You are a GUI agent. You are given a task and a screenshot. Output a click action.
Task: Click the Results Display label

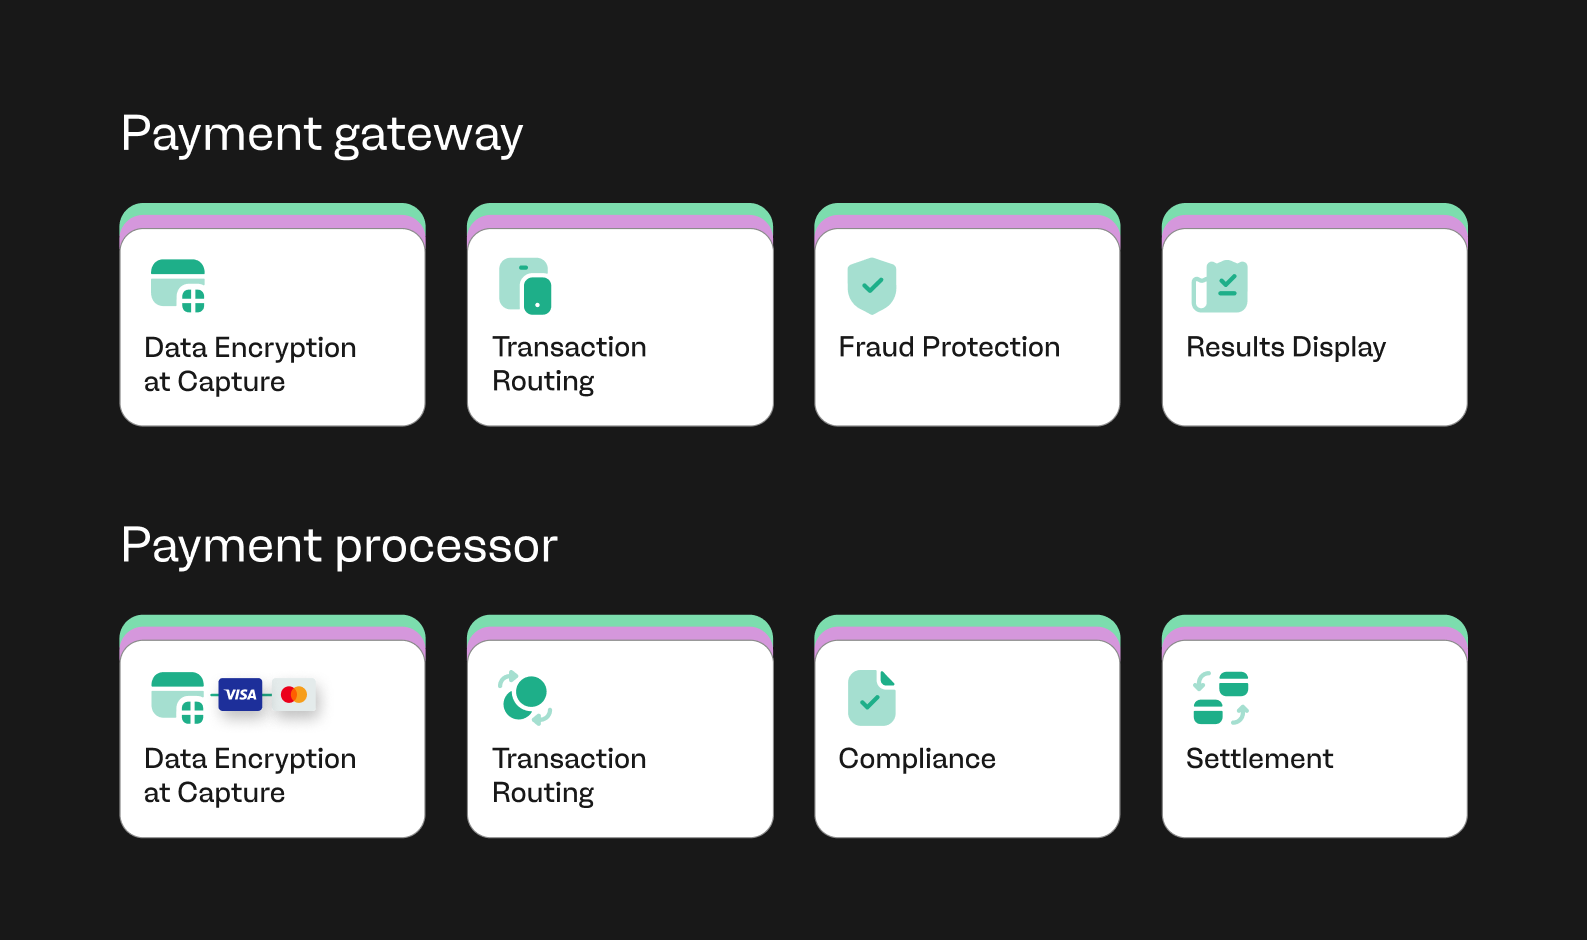(x=1286, y=347)
